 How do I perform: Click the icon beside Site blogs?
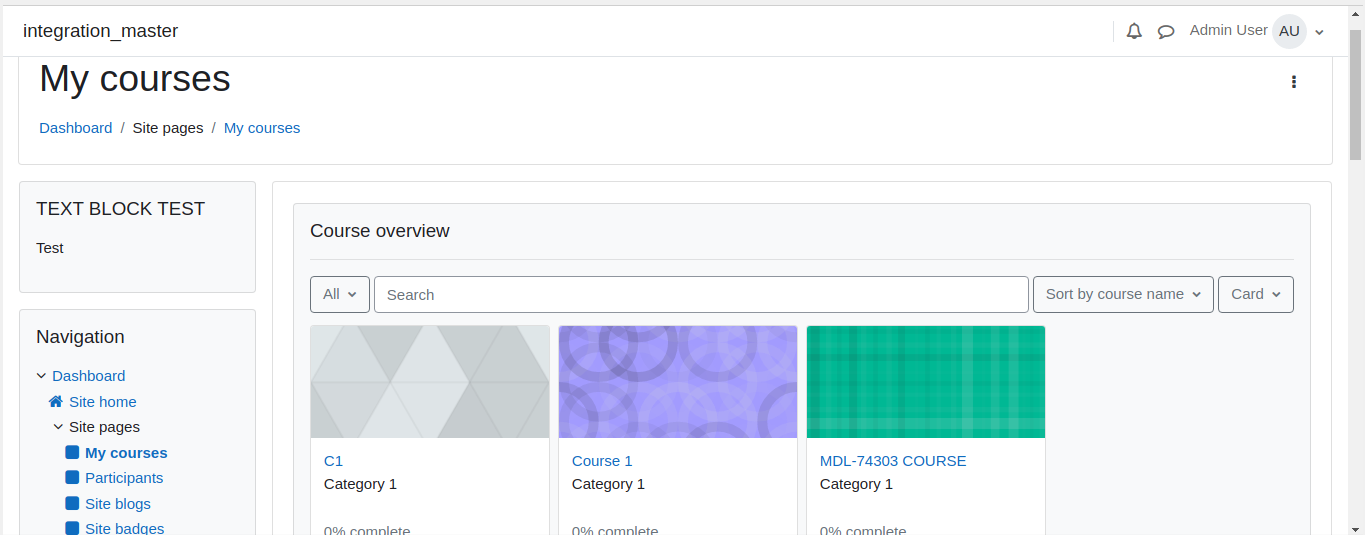click(72, 504)
